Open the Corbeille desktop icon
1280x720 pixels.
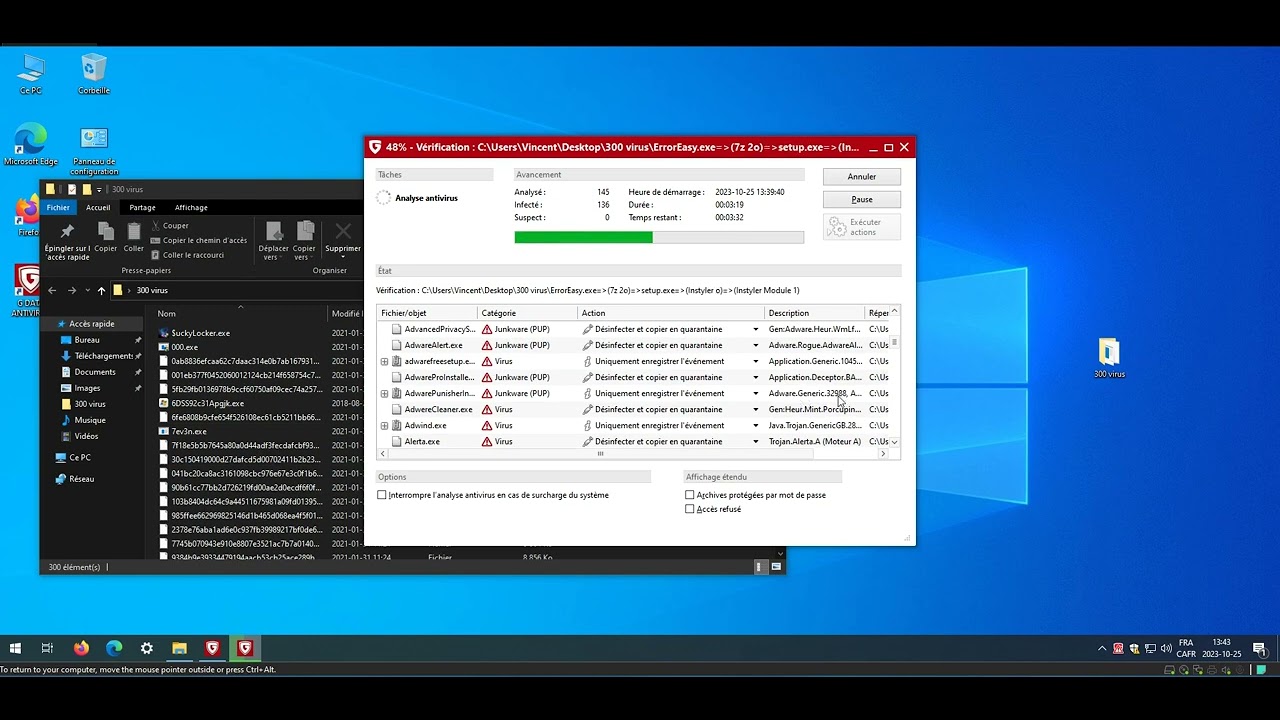pyautogui.click(x=94, y=73)
